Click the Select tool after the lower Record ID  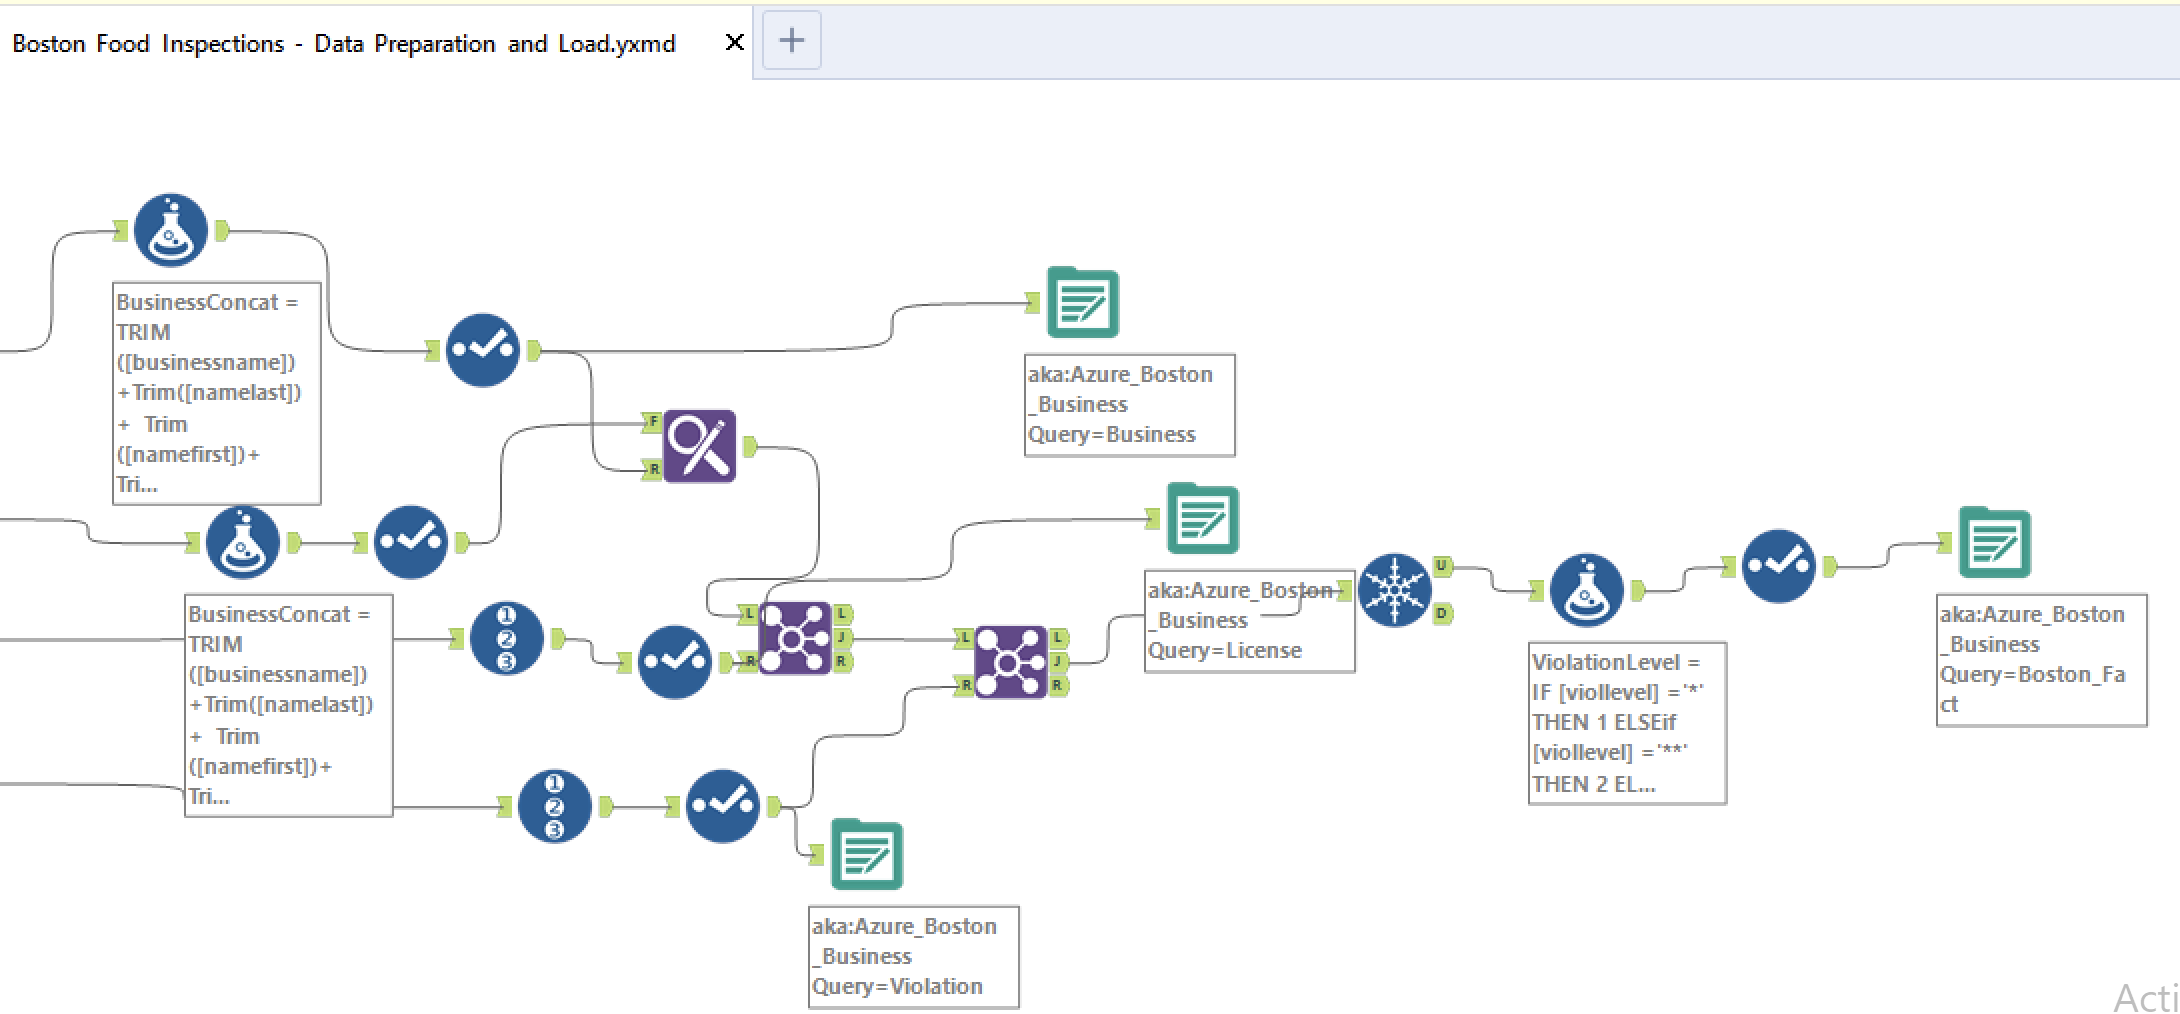[x=722, y=806]
